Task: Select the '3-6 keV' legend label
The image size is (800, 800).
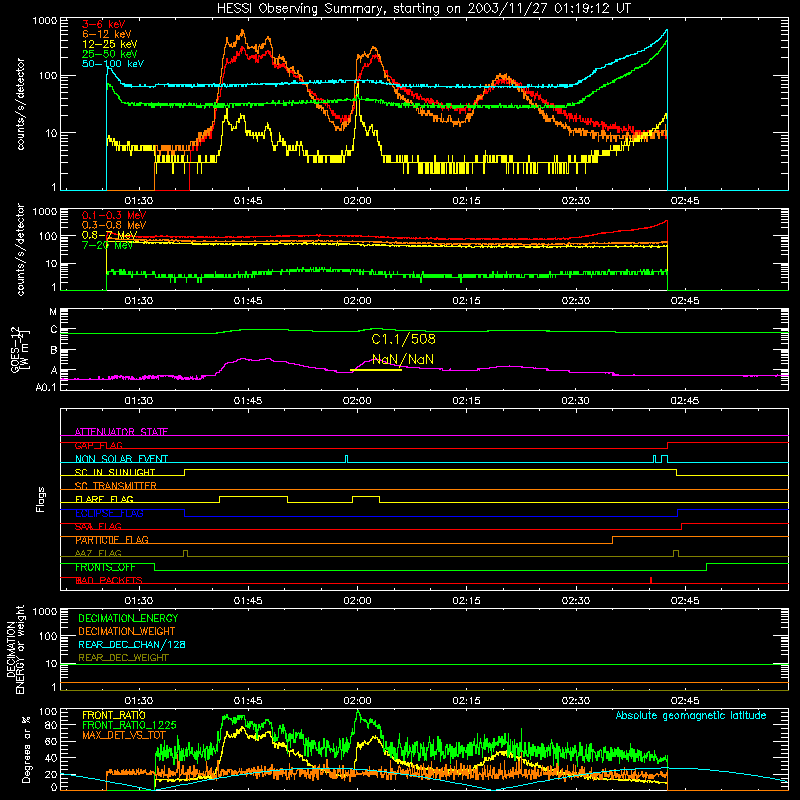Action: (103, 24)
